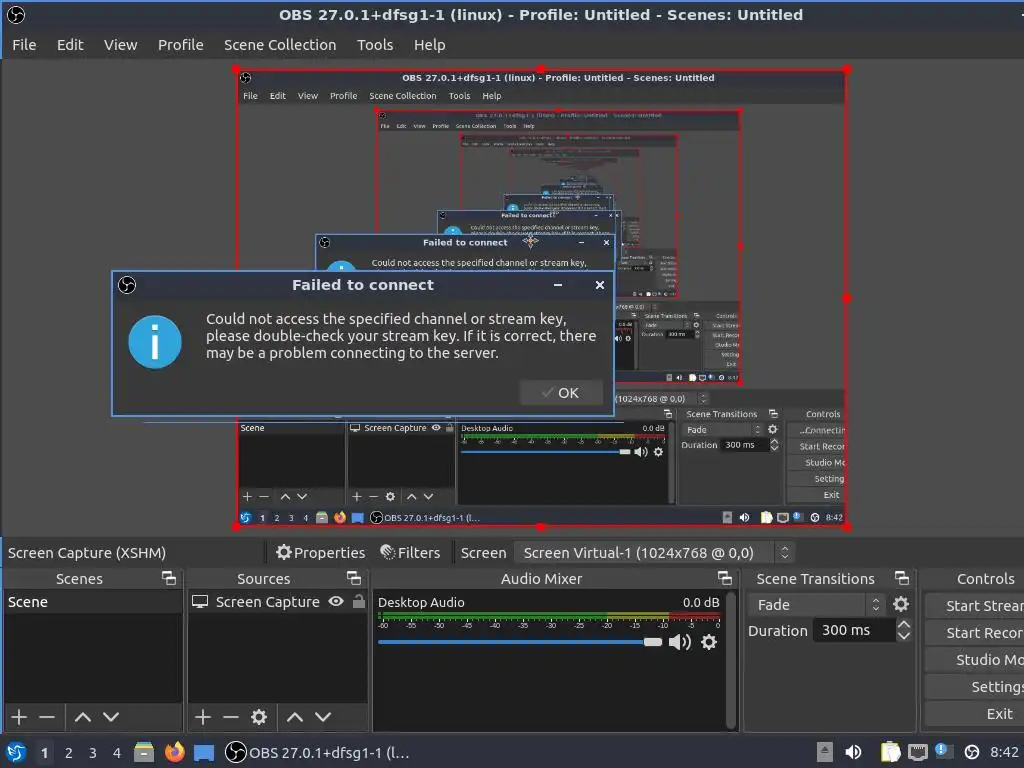Click the 8:42 clock
The height and width of the screenshot is (768, 1024).
[1004, 752]
